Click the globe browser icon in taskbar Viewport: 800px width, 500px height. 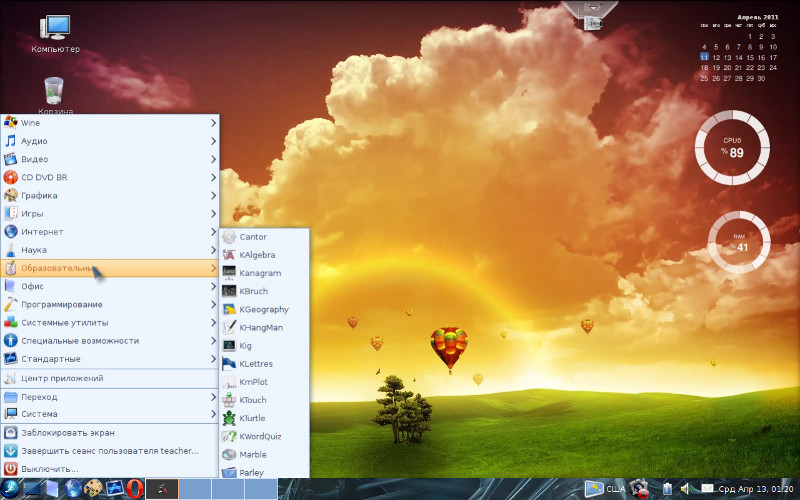(x=72, y=489)
